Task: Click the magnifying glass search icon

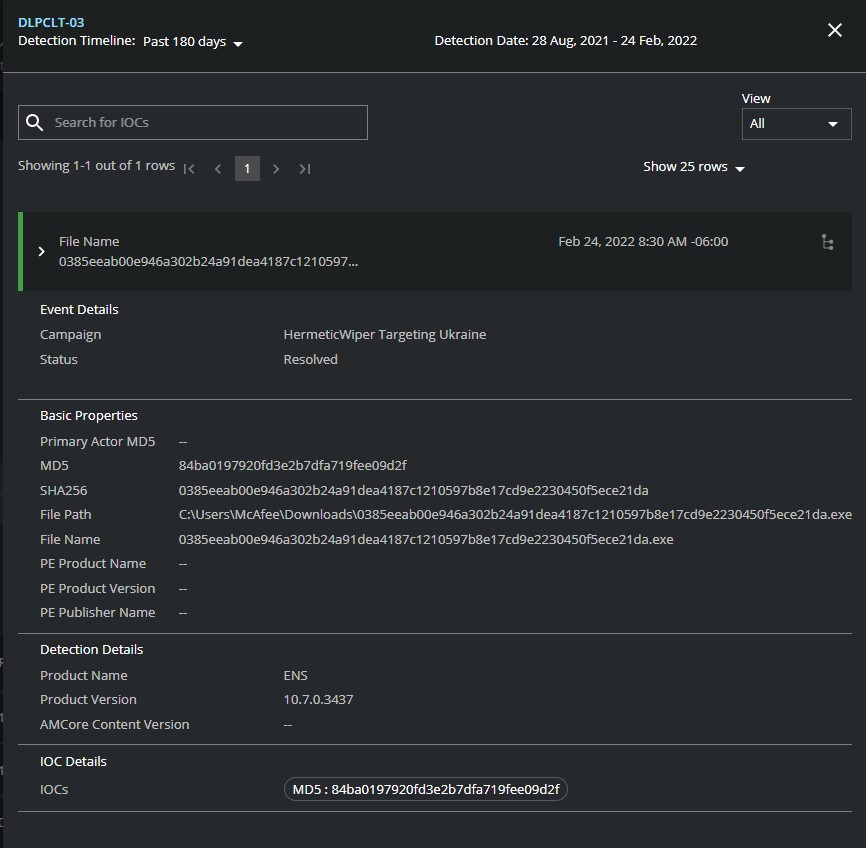Action: click(35, 122)
